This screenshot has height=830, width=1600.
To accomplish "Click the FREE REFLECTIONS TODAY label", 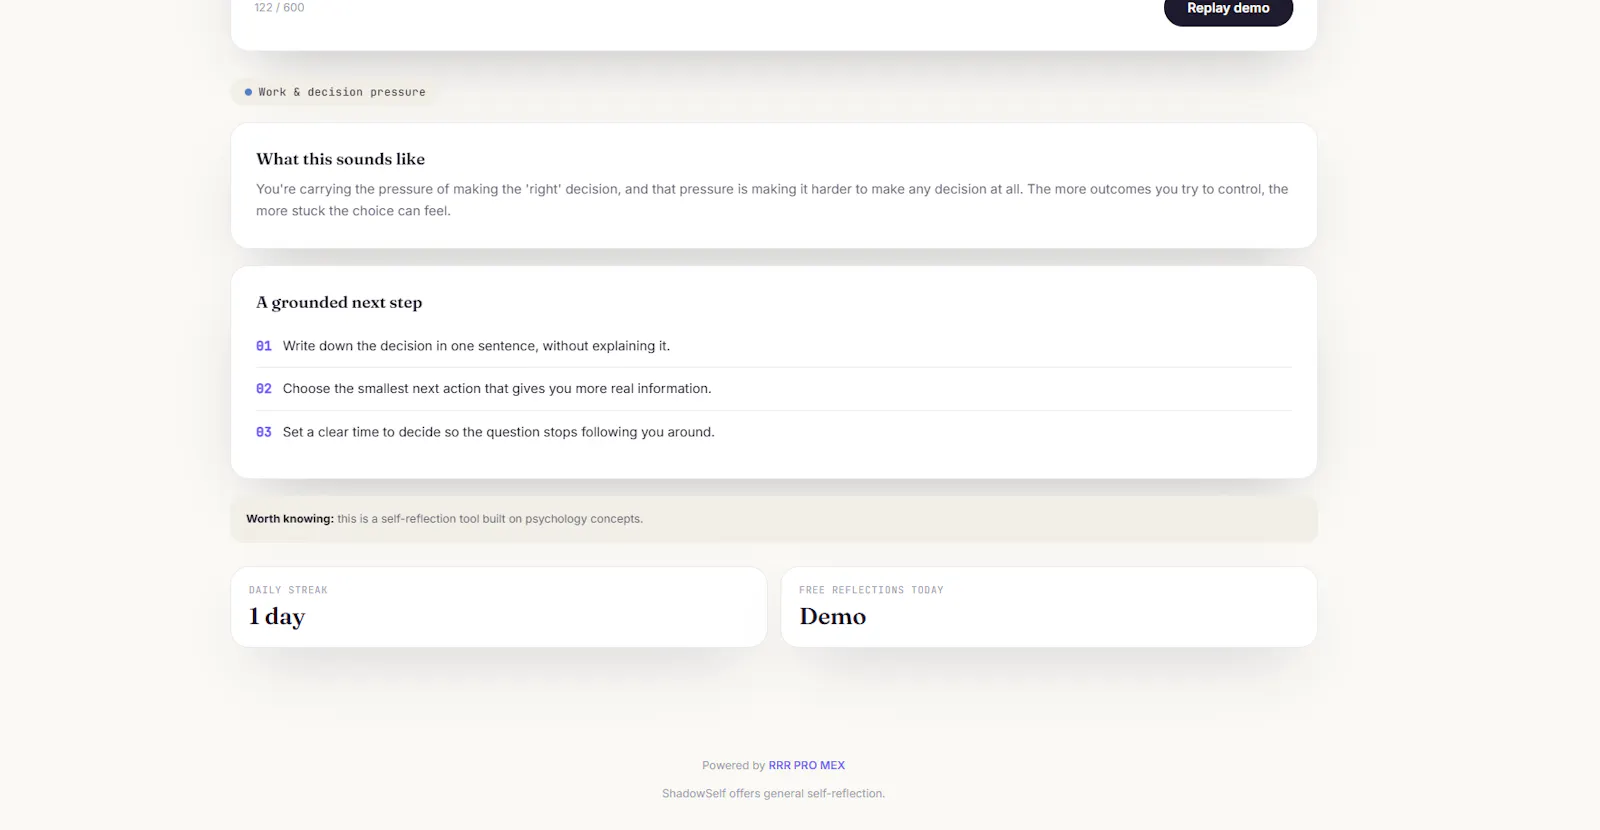I will point(871,590).
